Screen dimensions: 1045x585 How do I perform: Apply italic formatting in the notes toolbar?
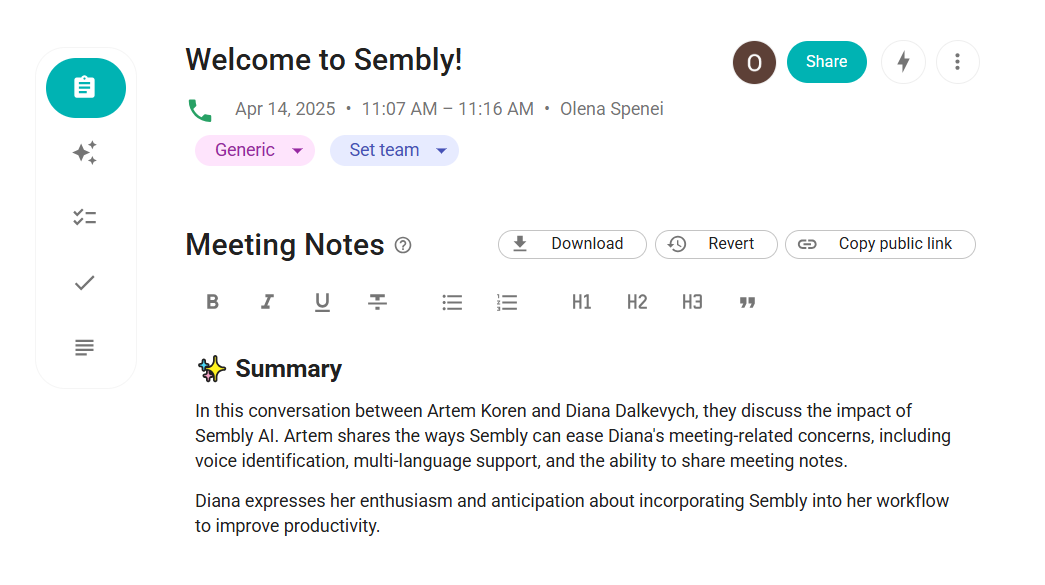267,302
